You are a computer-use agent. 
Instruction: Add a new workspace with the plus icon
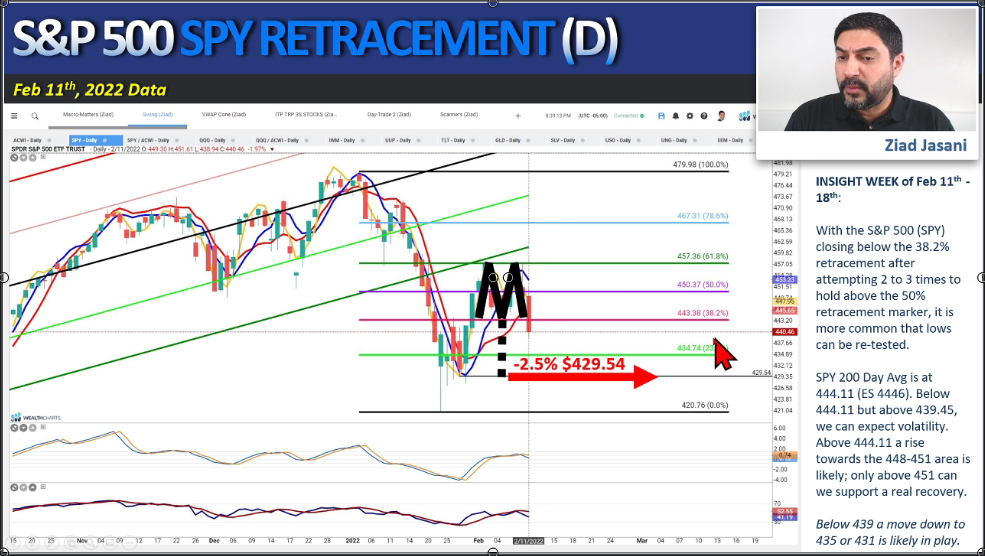point(518,116)
